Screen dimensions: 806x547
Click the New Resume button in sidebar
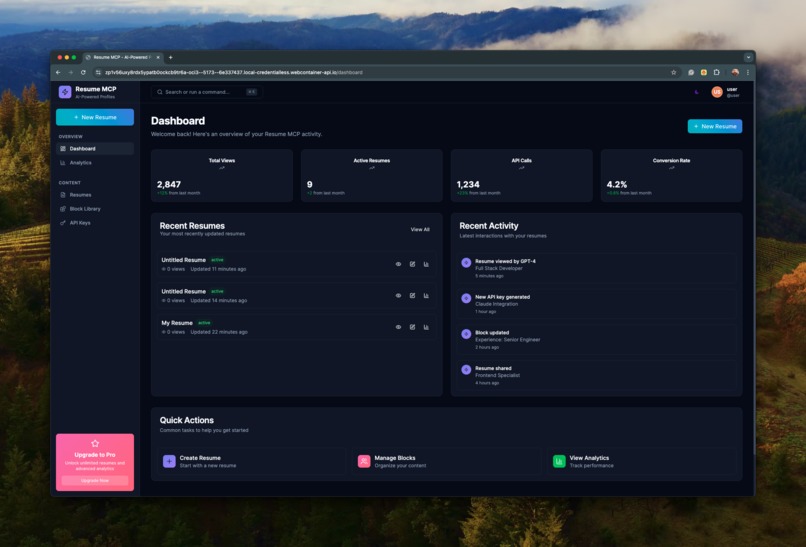(95, 117)
